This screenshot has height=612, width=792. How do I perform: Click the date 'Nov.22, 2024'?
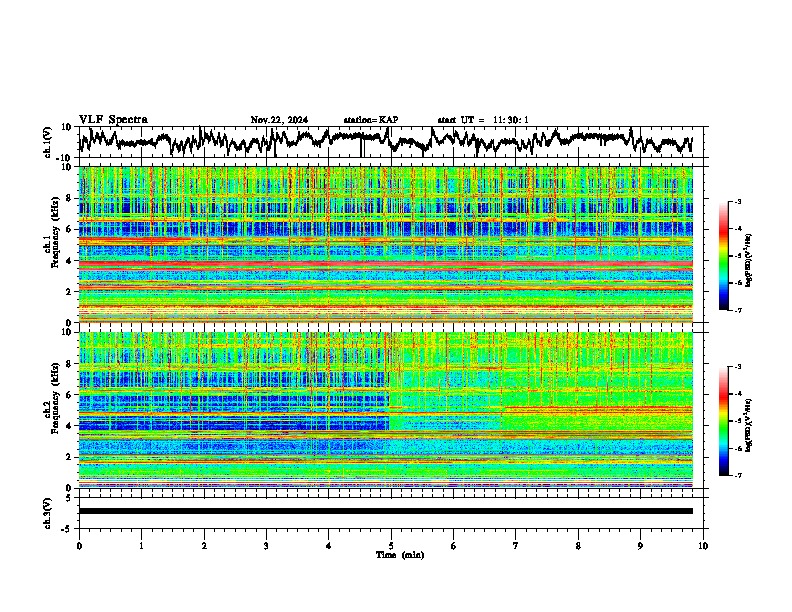(x=279, y=120)
